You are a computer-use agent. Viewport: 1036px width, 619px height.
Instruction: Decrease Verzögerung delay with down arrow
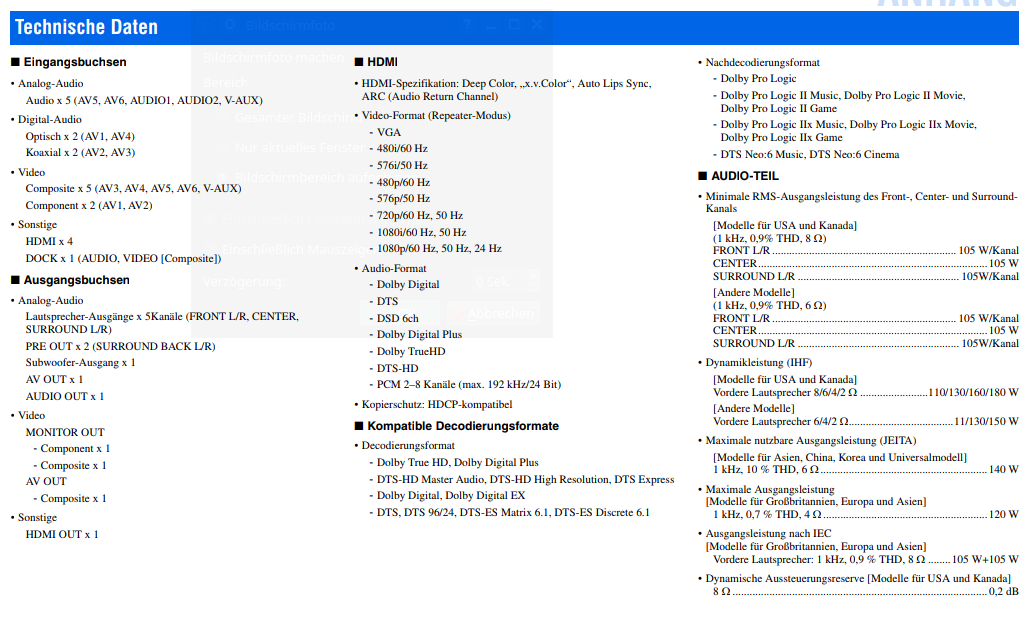[x=533, y=288]
